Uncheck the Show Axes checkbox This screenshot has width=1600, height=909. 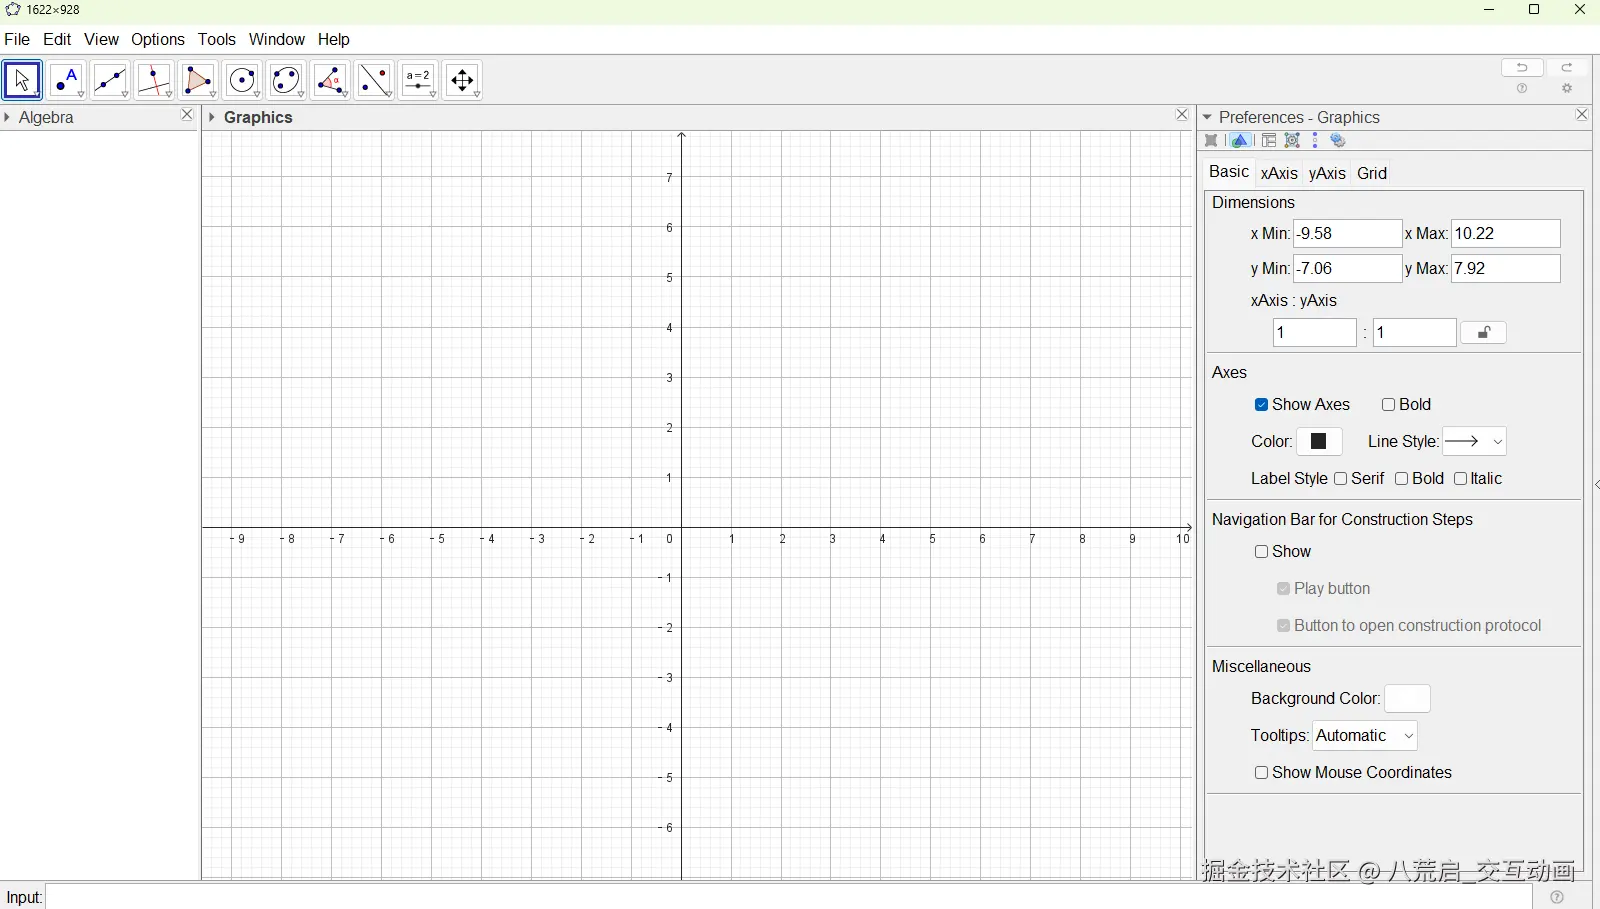[1261, 405]
